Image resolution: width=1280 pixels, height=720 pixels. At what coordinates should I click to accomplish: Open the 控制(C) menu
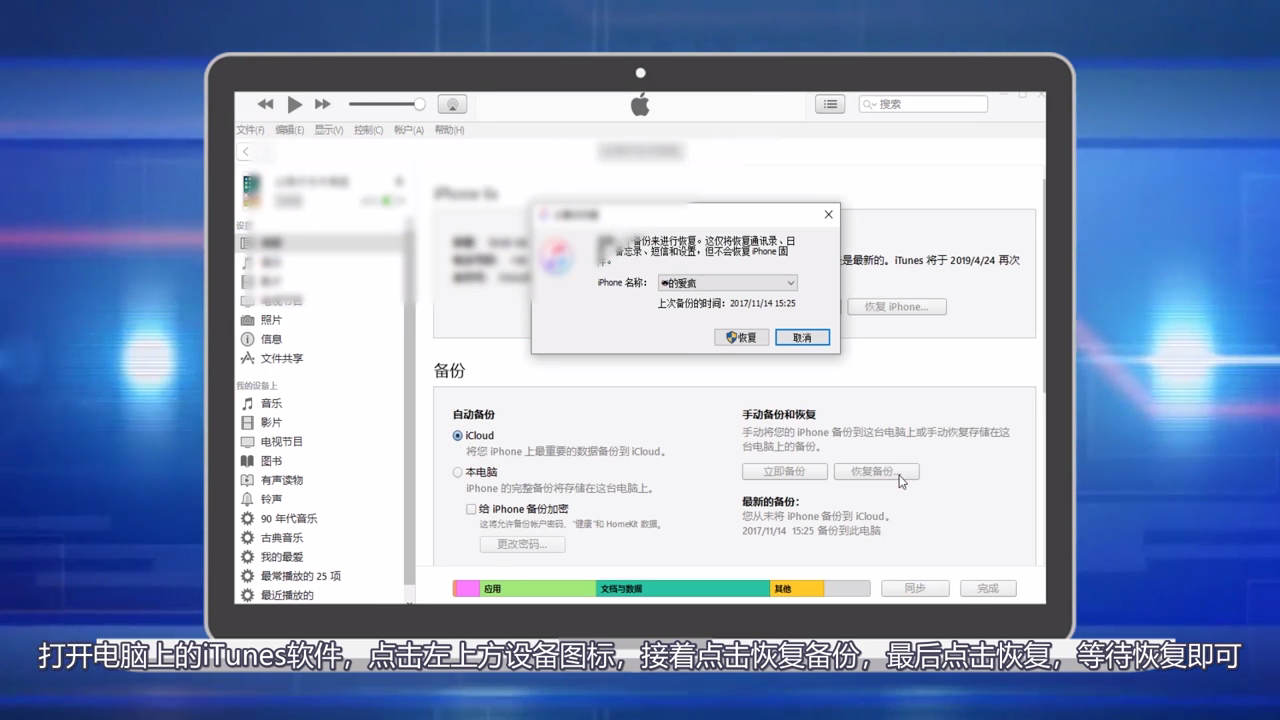coord(368,130)
